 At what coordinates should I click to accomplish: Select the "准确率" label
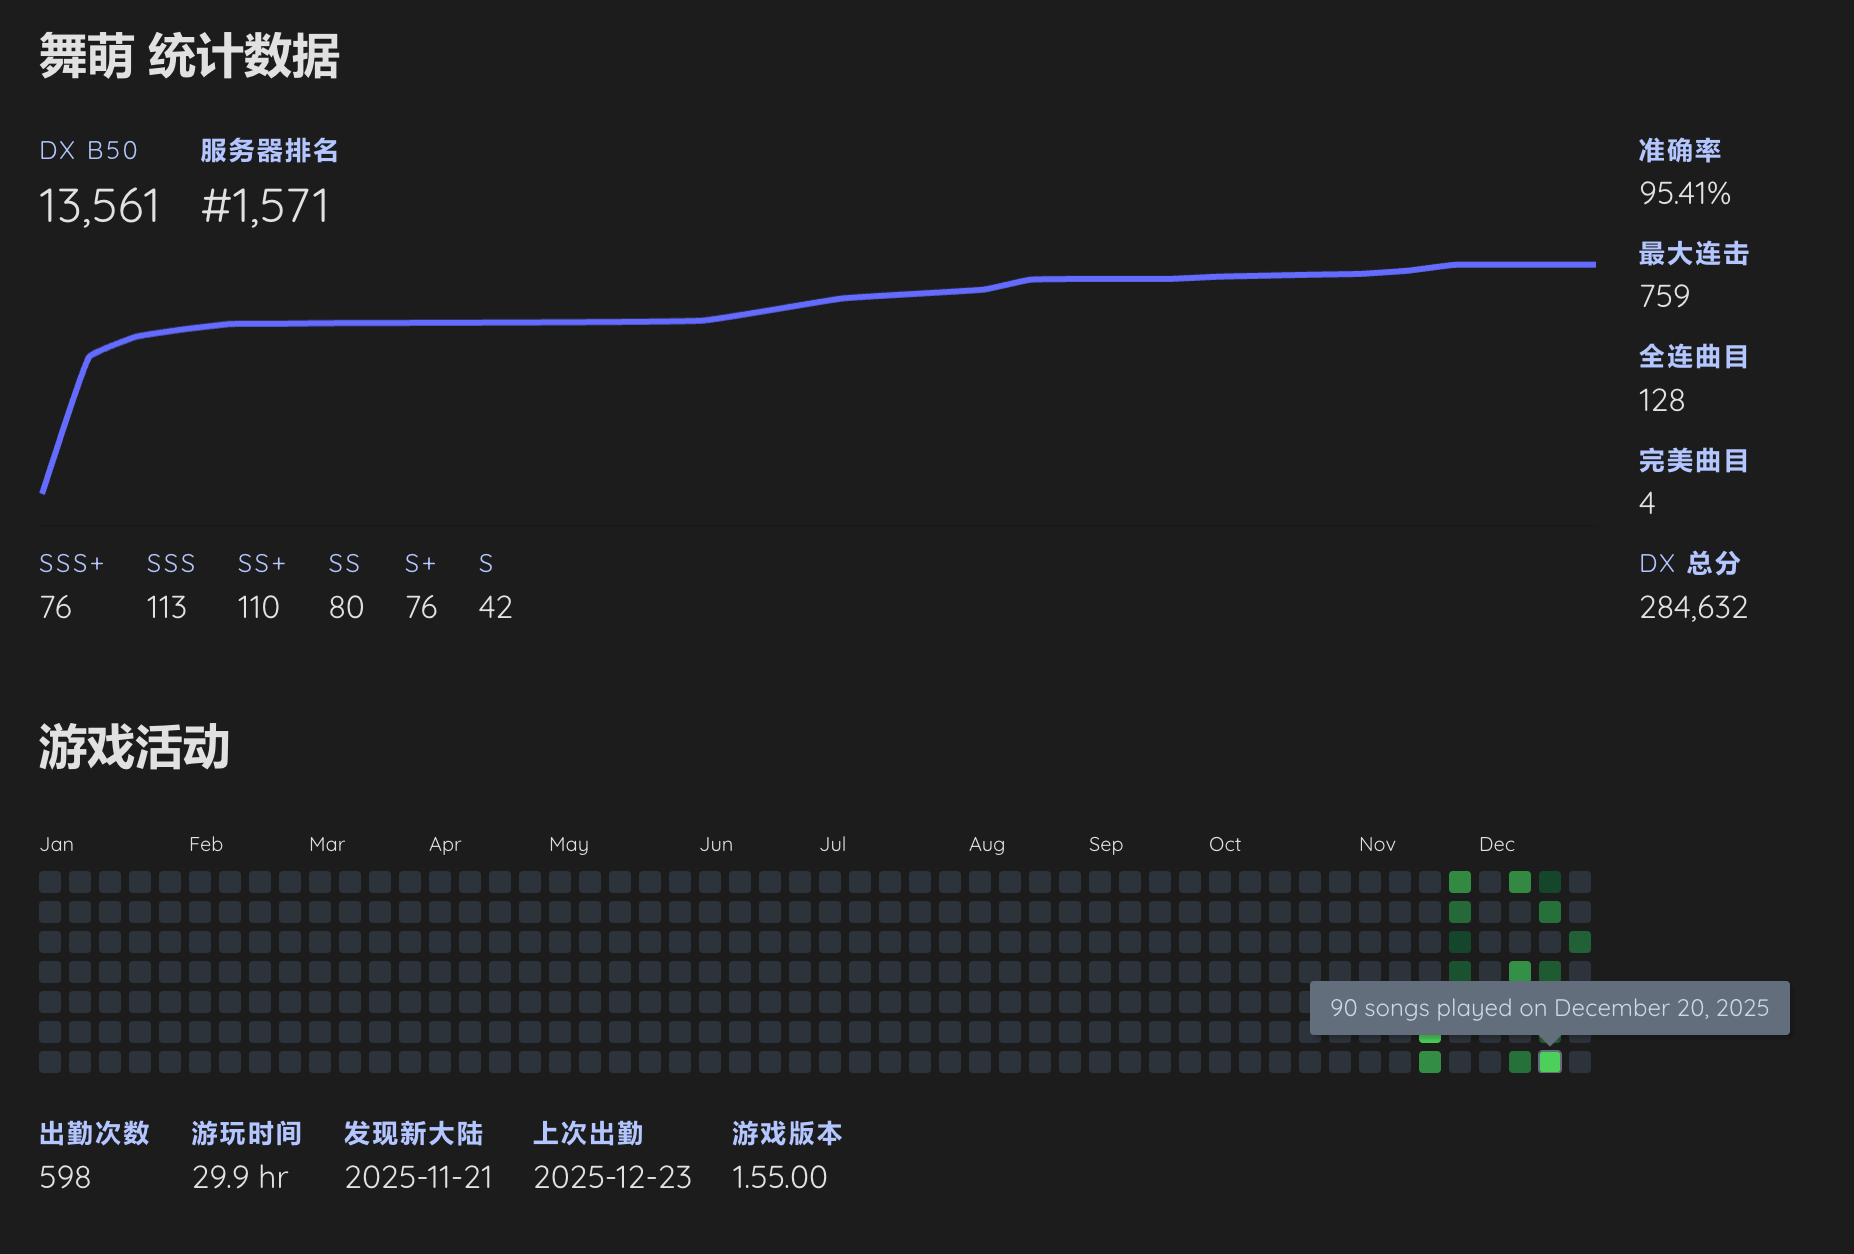click(x=1680, y=150)
